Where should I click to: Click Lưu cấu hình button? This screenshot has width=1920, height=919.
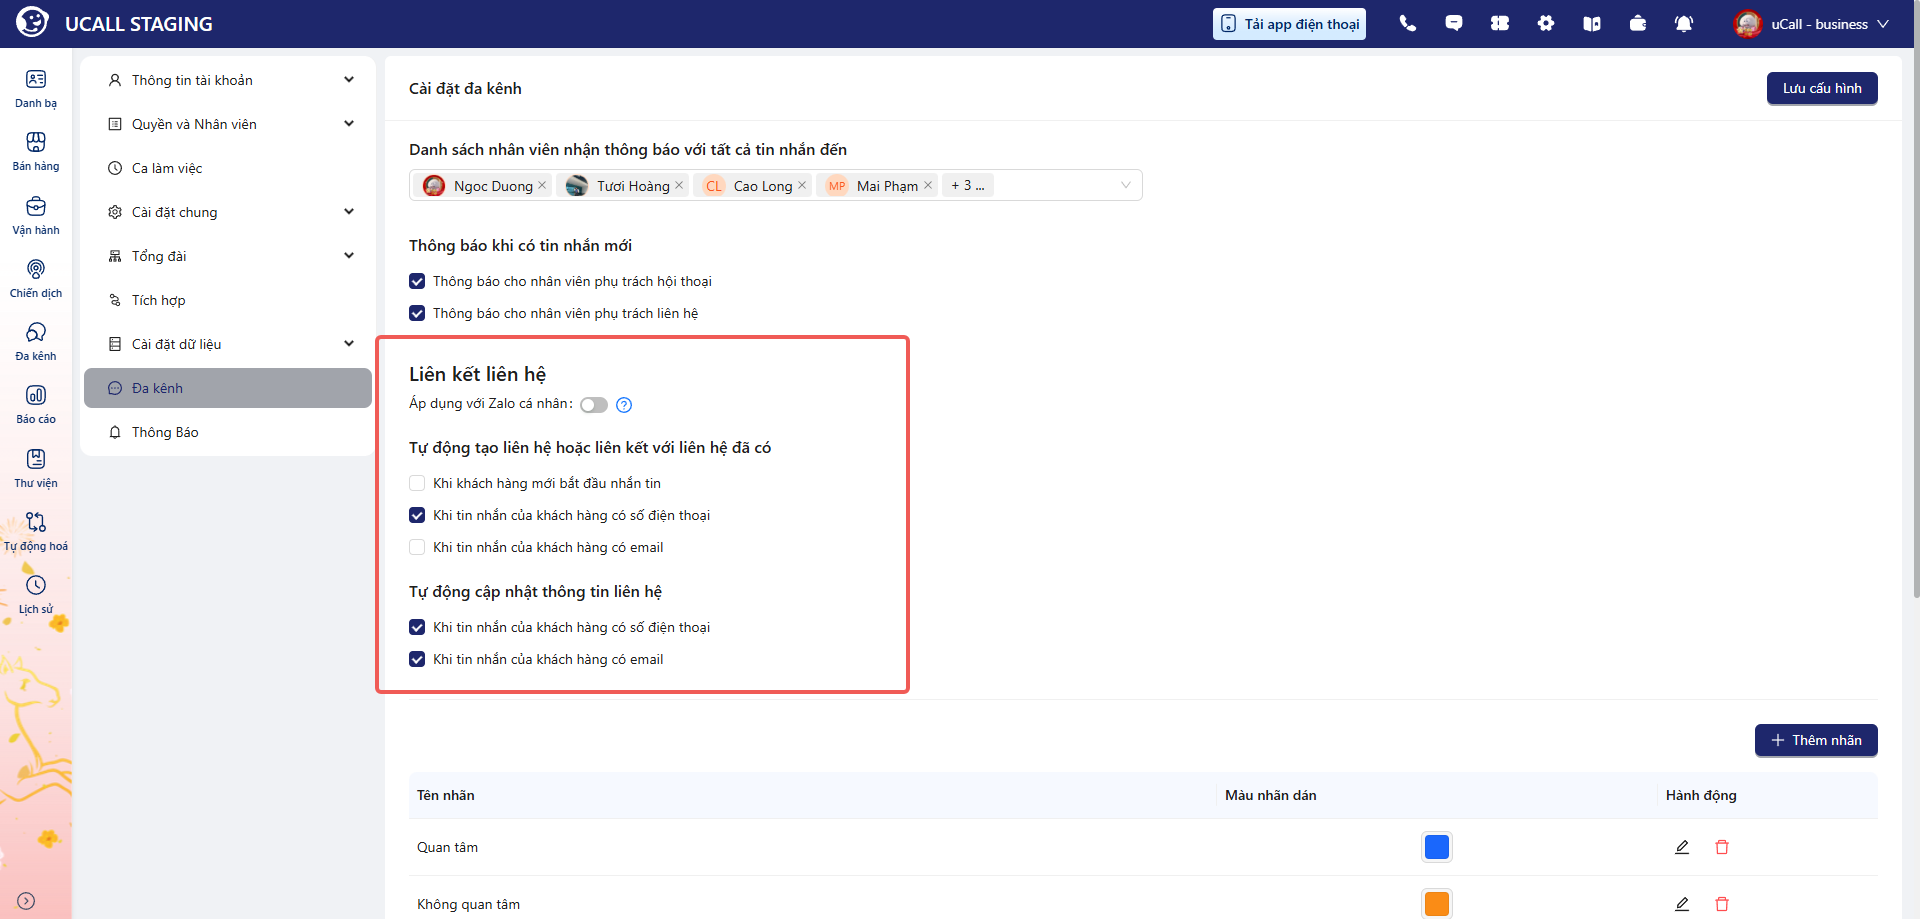1822,88
